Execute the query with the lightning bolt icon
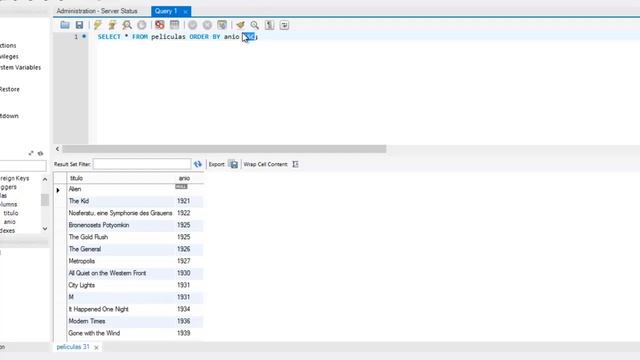 click(97, 25)
